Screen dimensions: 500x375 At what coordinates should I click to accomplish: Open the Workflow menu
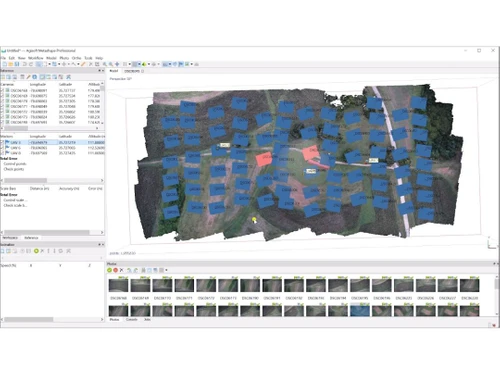coord(36,58)
